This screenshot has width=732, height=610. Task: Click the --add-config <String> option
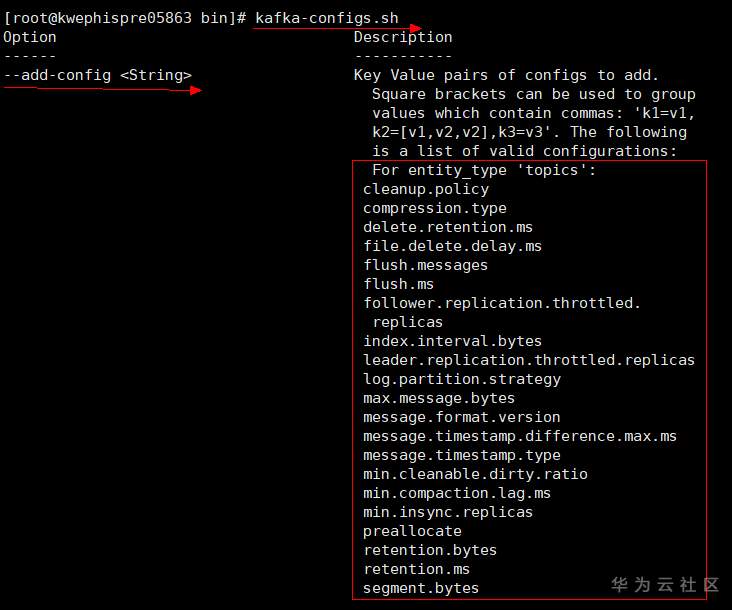pos(98,75)
